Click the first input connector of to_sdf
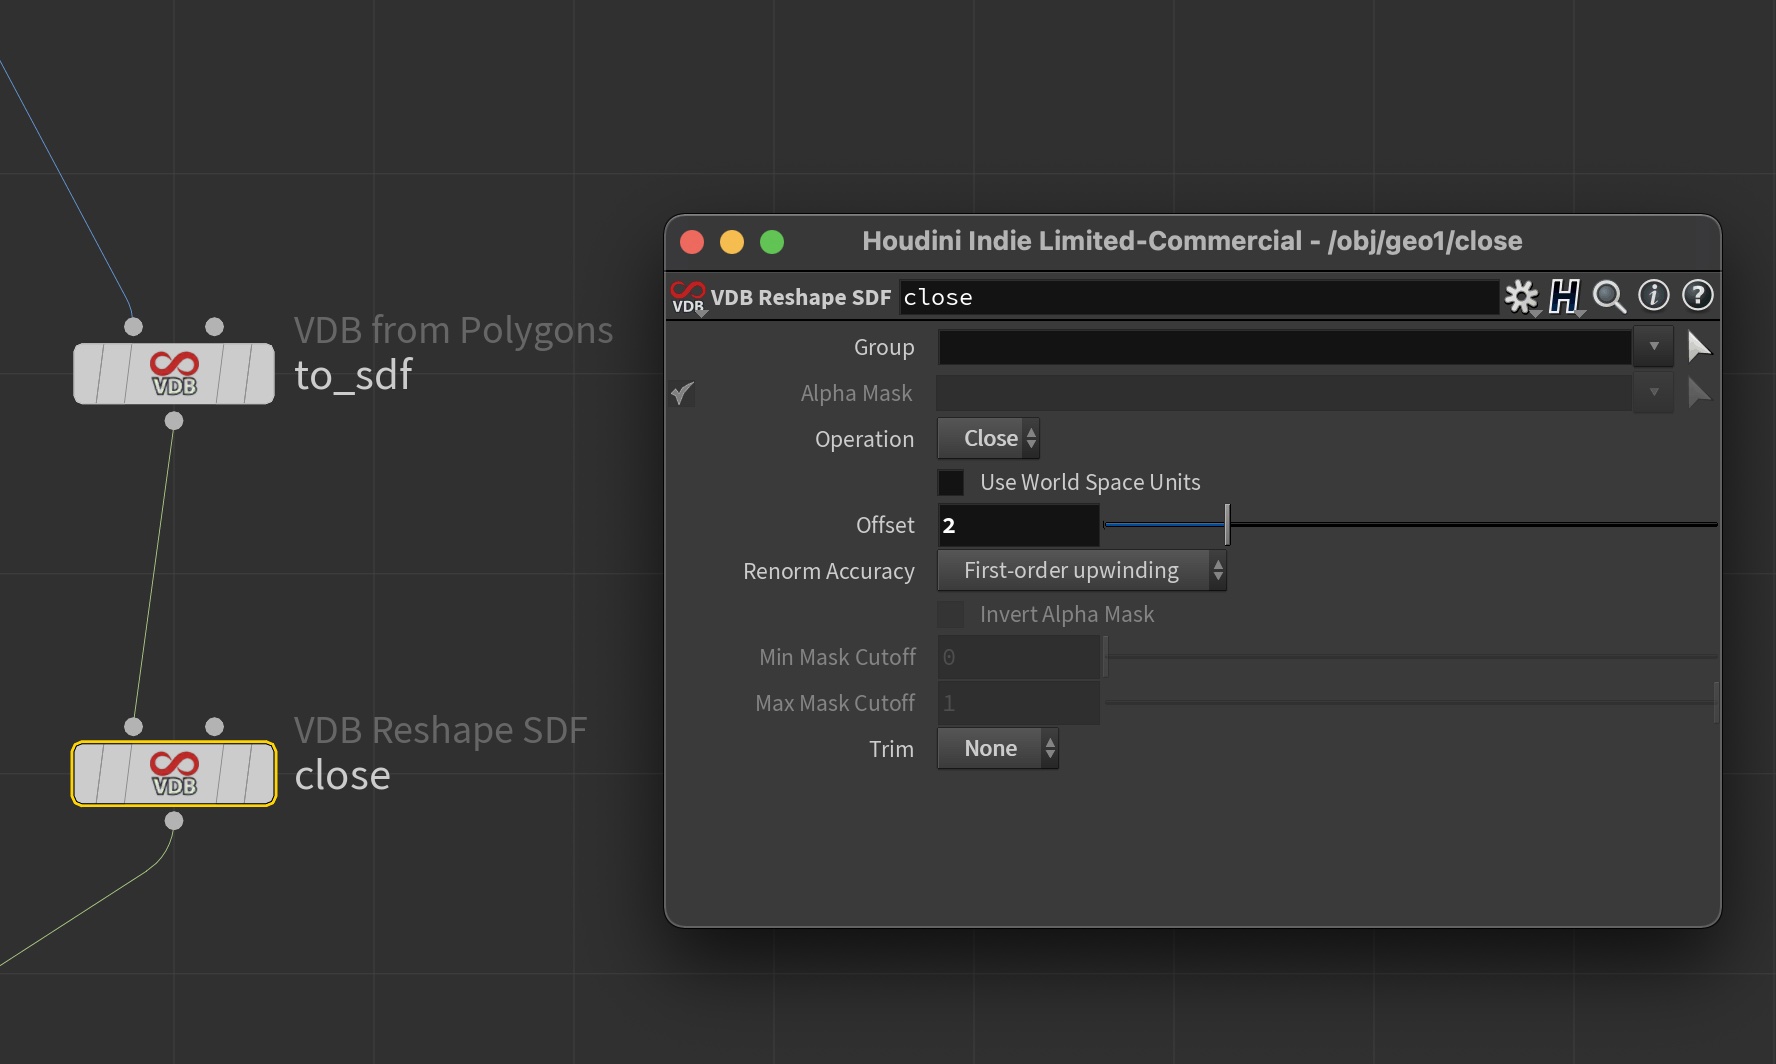1776x1064 pixels. coord(133,327)
